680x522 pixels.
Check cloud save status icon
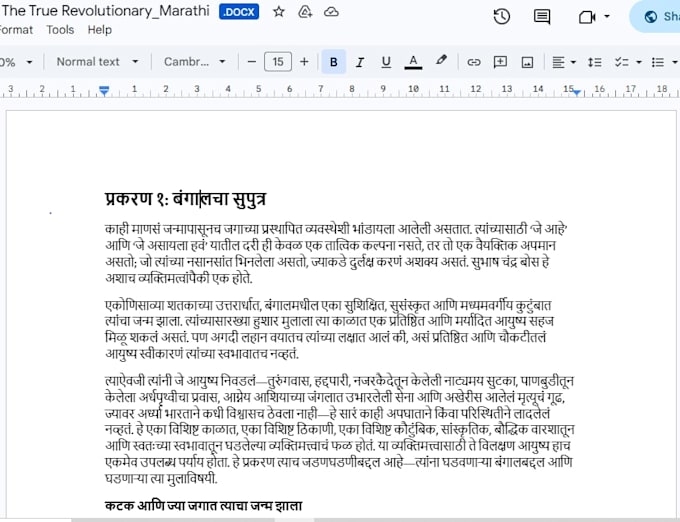(331, 12)
